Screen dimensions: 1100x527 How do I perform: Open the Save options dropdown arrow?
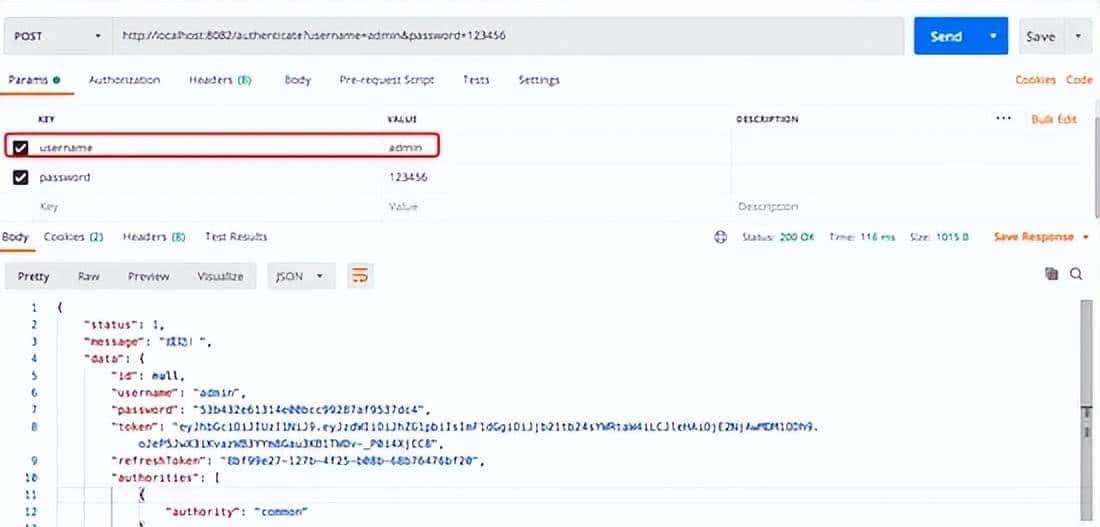pos(1078,36)
